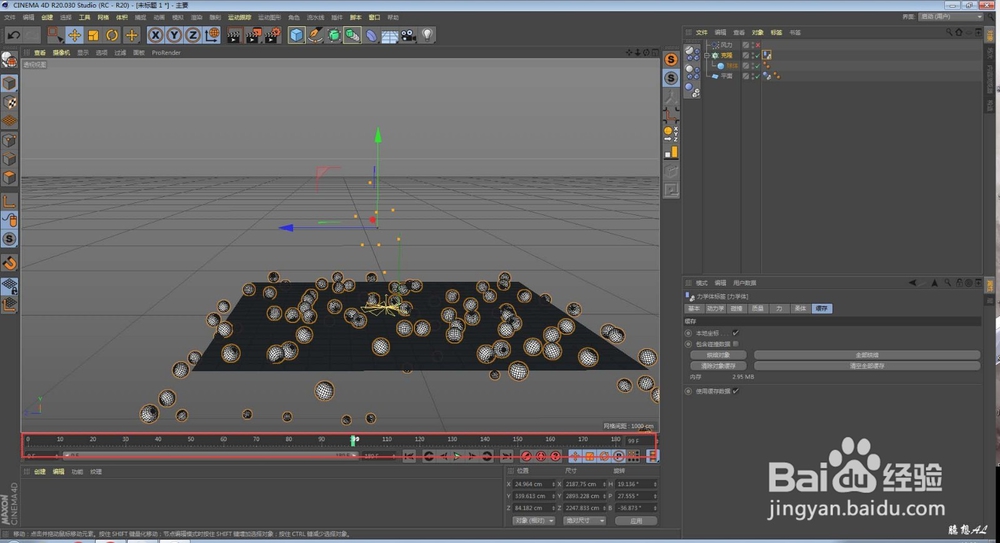Collapse the 克隆 cloner tree node
This screenshot has height=543, width=1000.
pos(707,56)
